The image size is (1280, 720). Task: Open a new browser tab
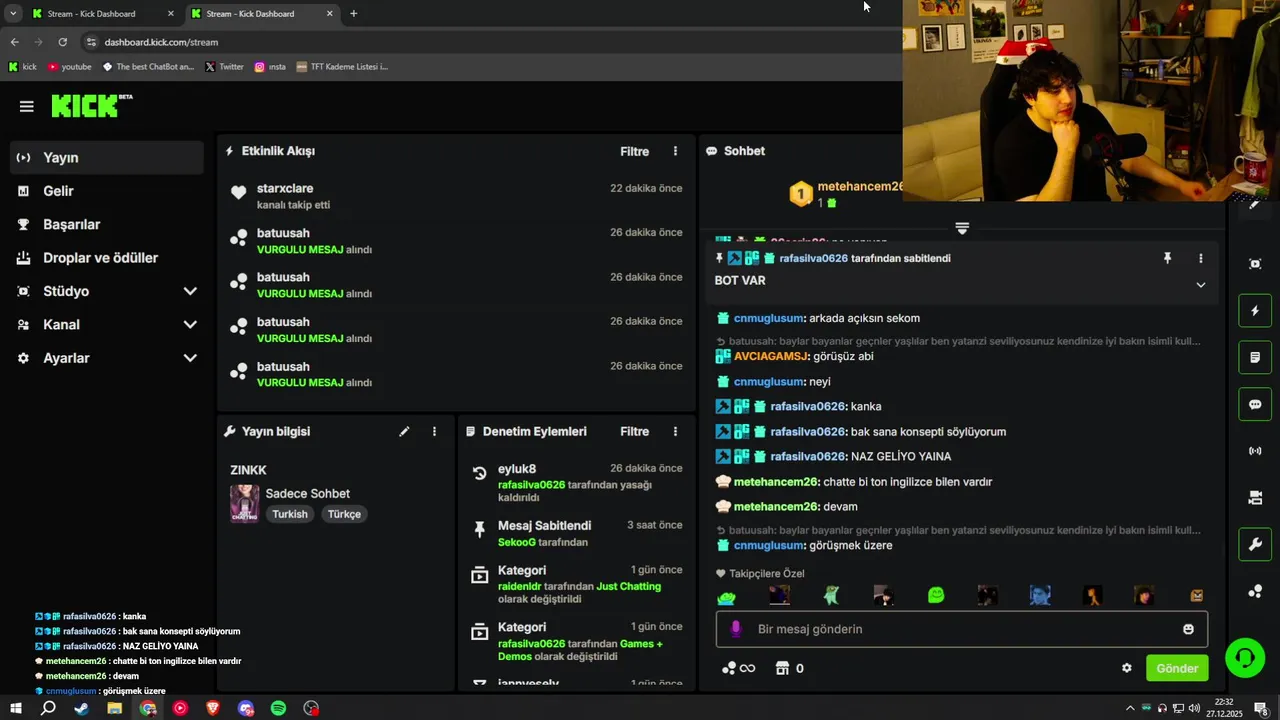(x=353, y=14)
